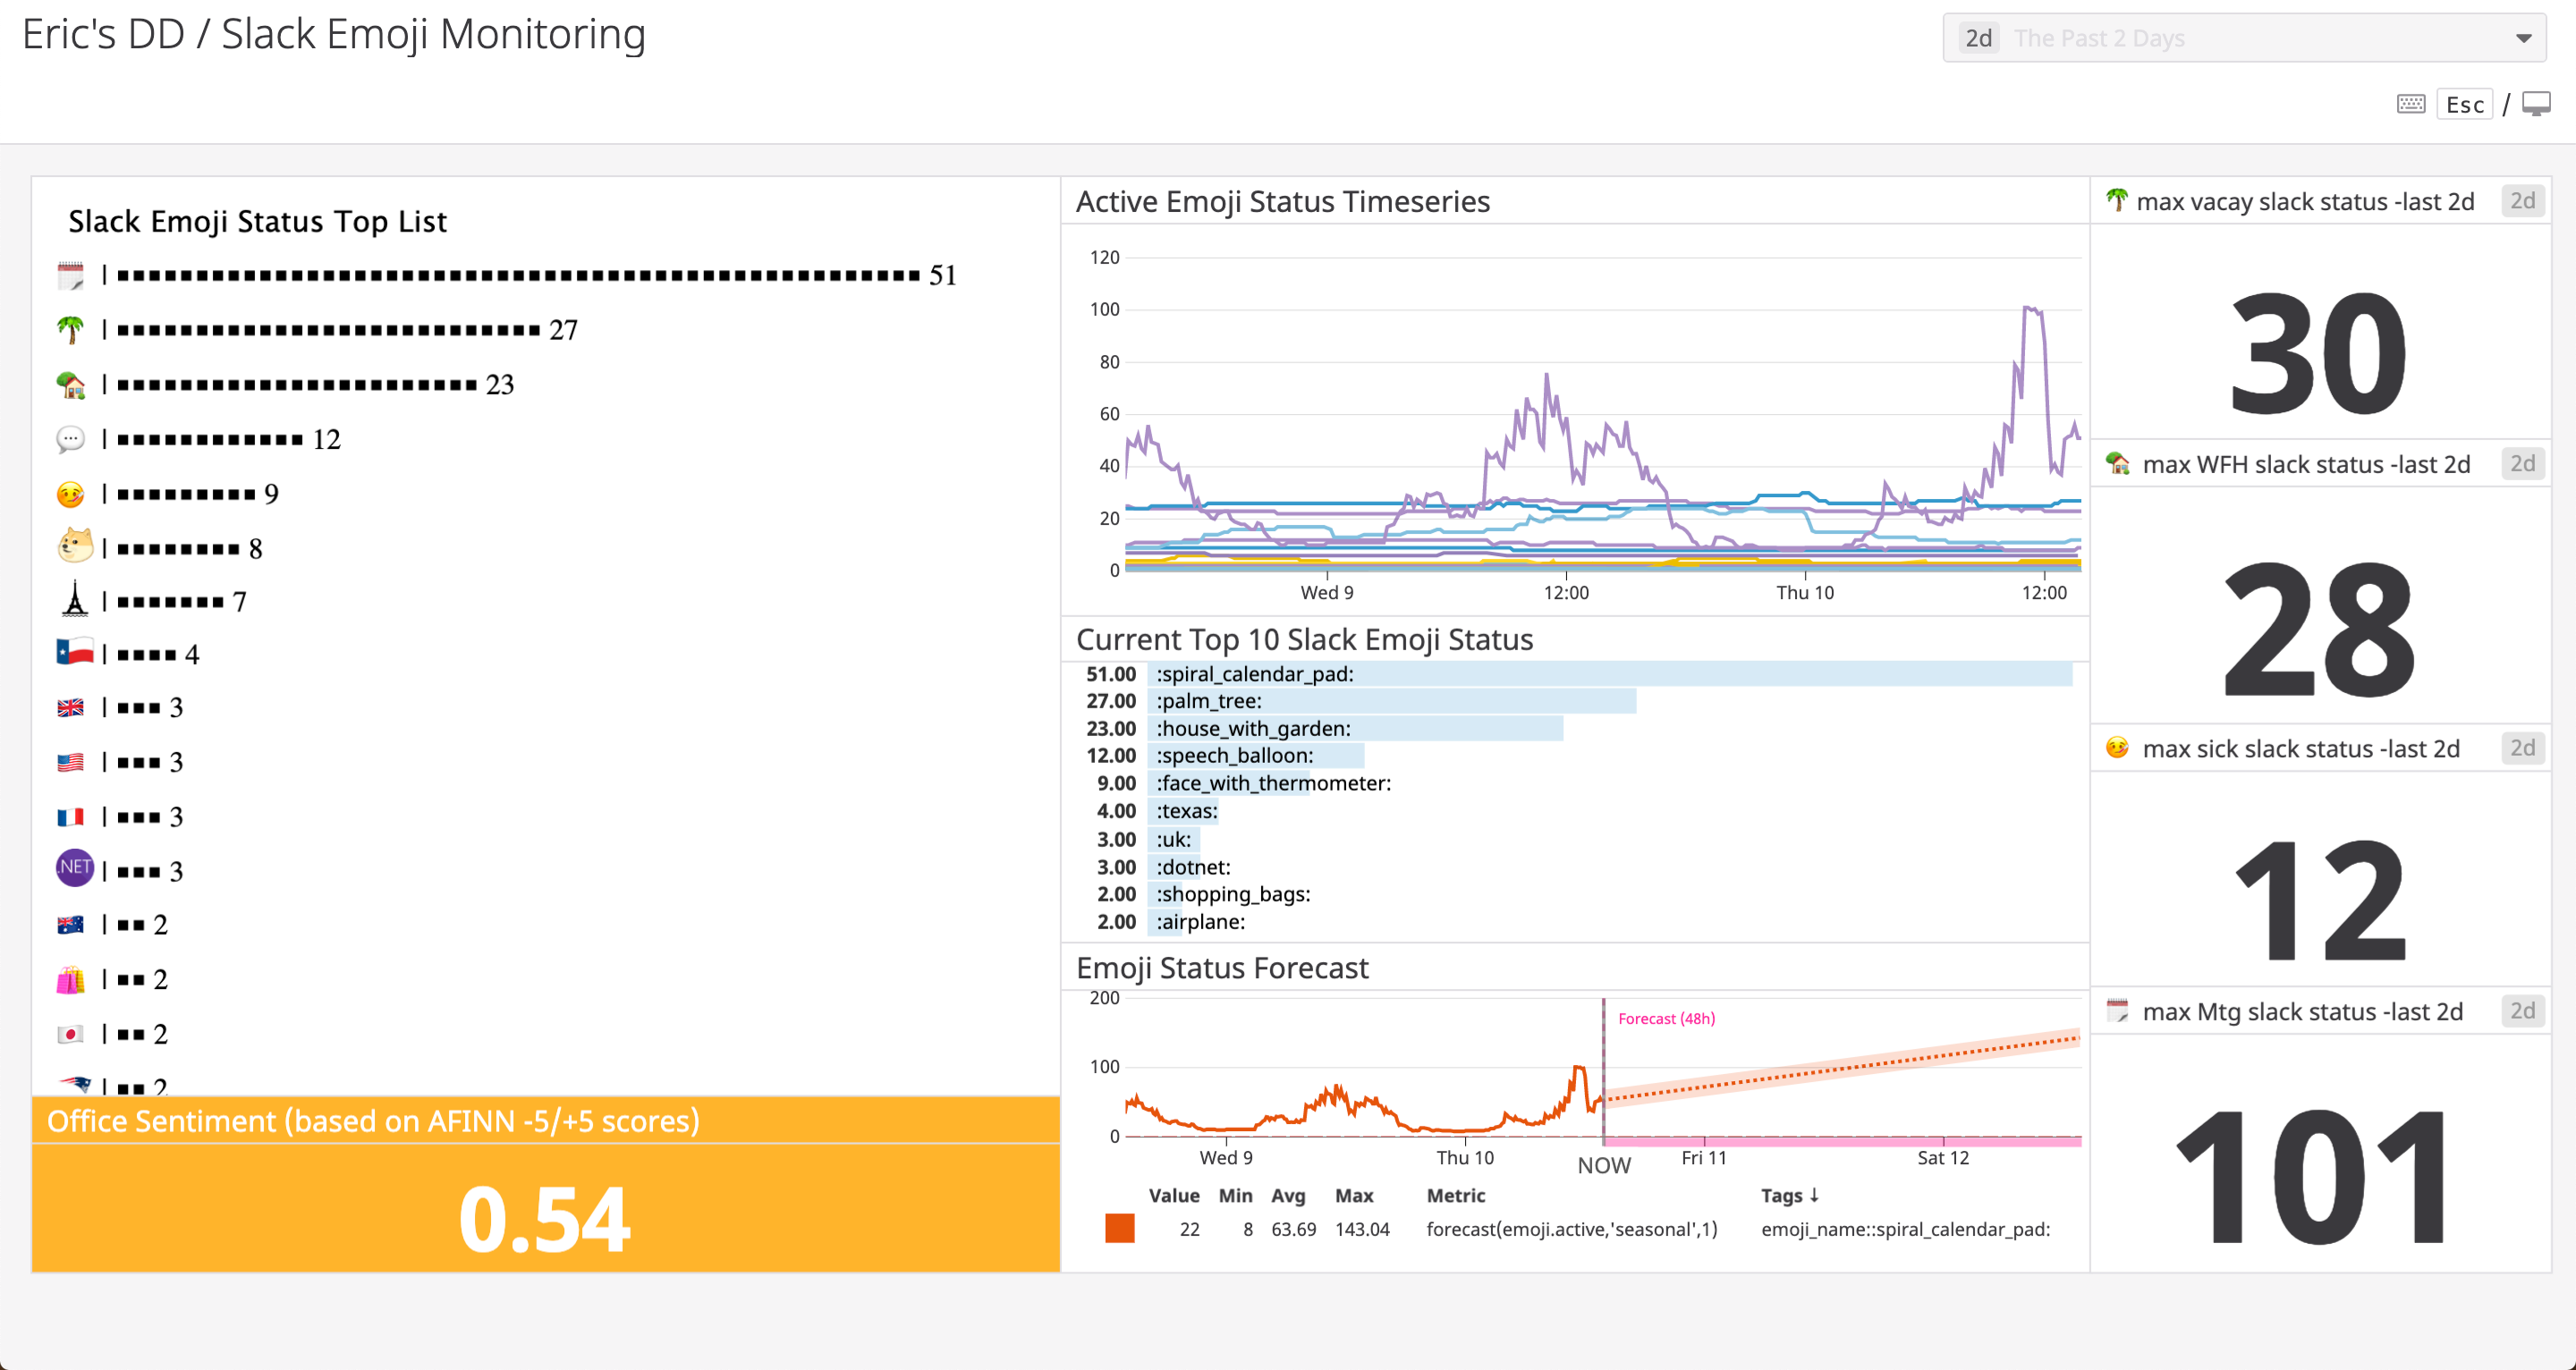Click the Max column header in forecast legend
Viewport: 2576px width, 1370px height.
[x=1354, y=1195]
